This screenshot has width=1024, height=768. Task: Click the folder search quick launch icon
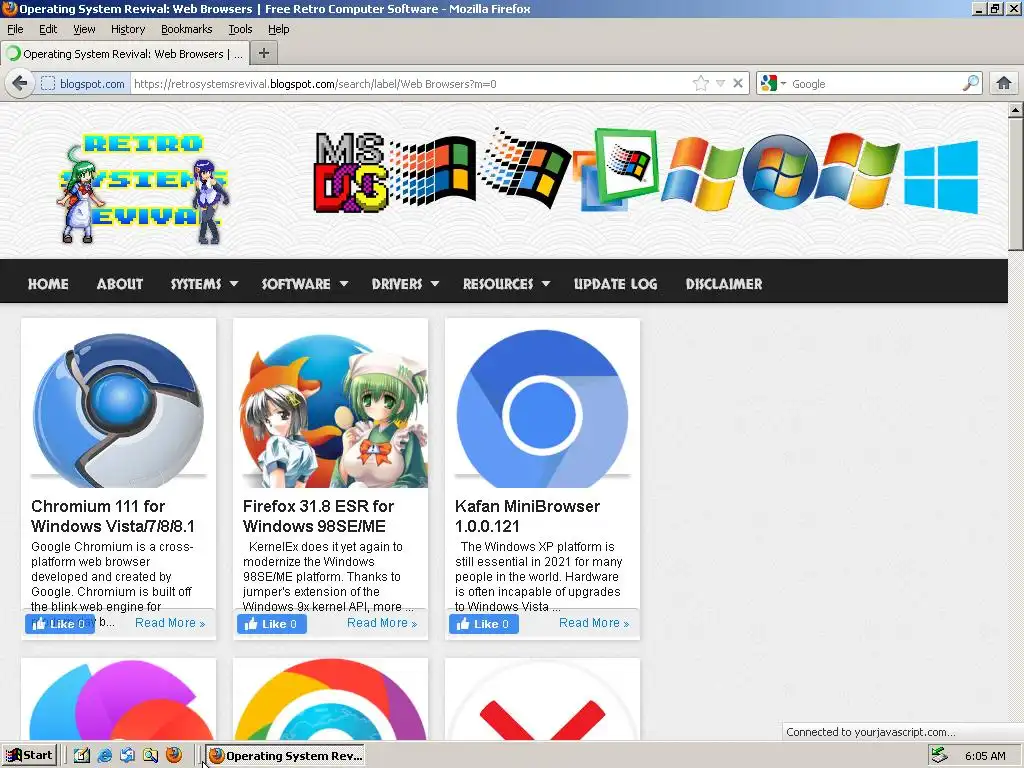pos(151,756)
